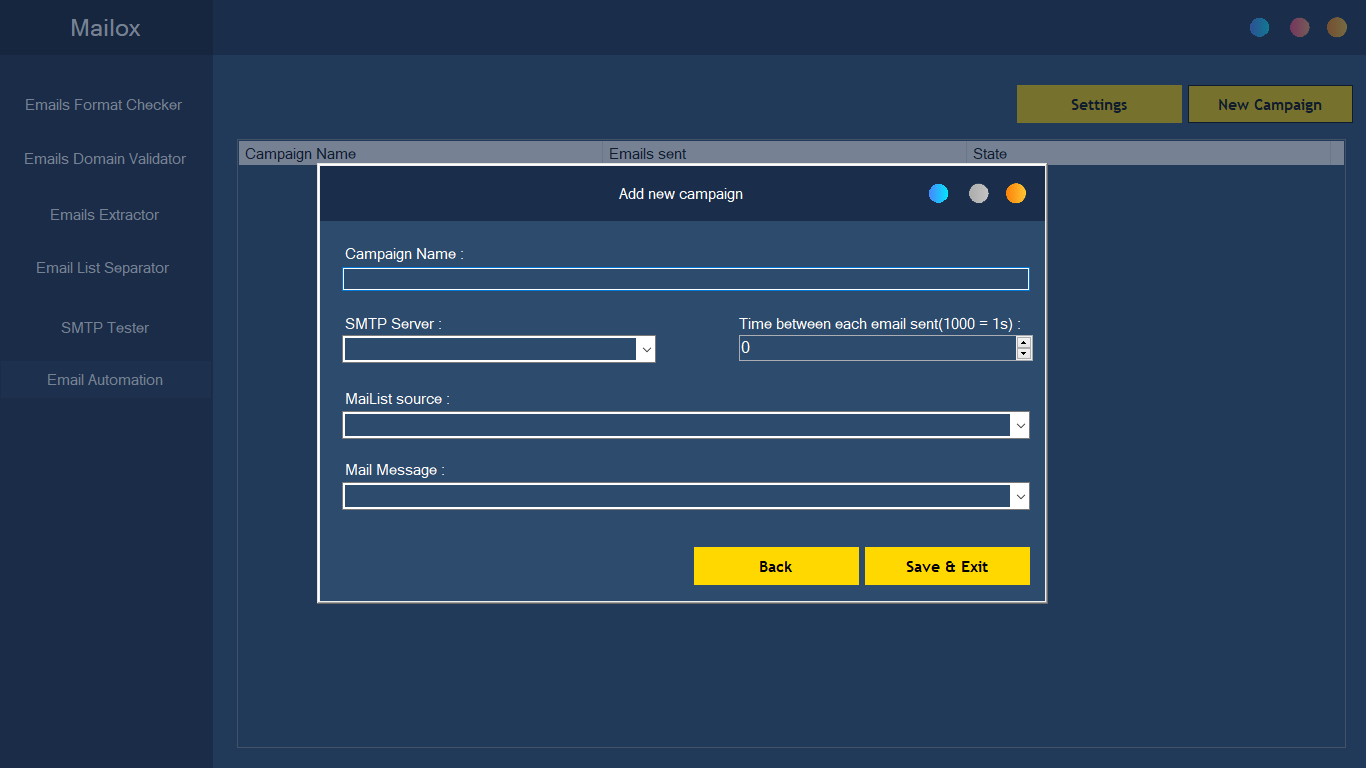Click the blue circle in the top-right corner
This screenshot has height=768, width=1366.
[x=1260, y=27]
